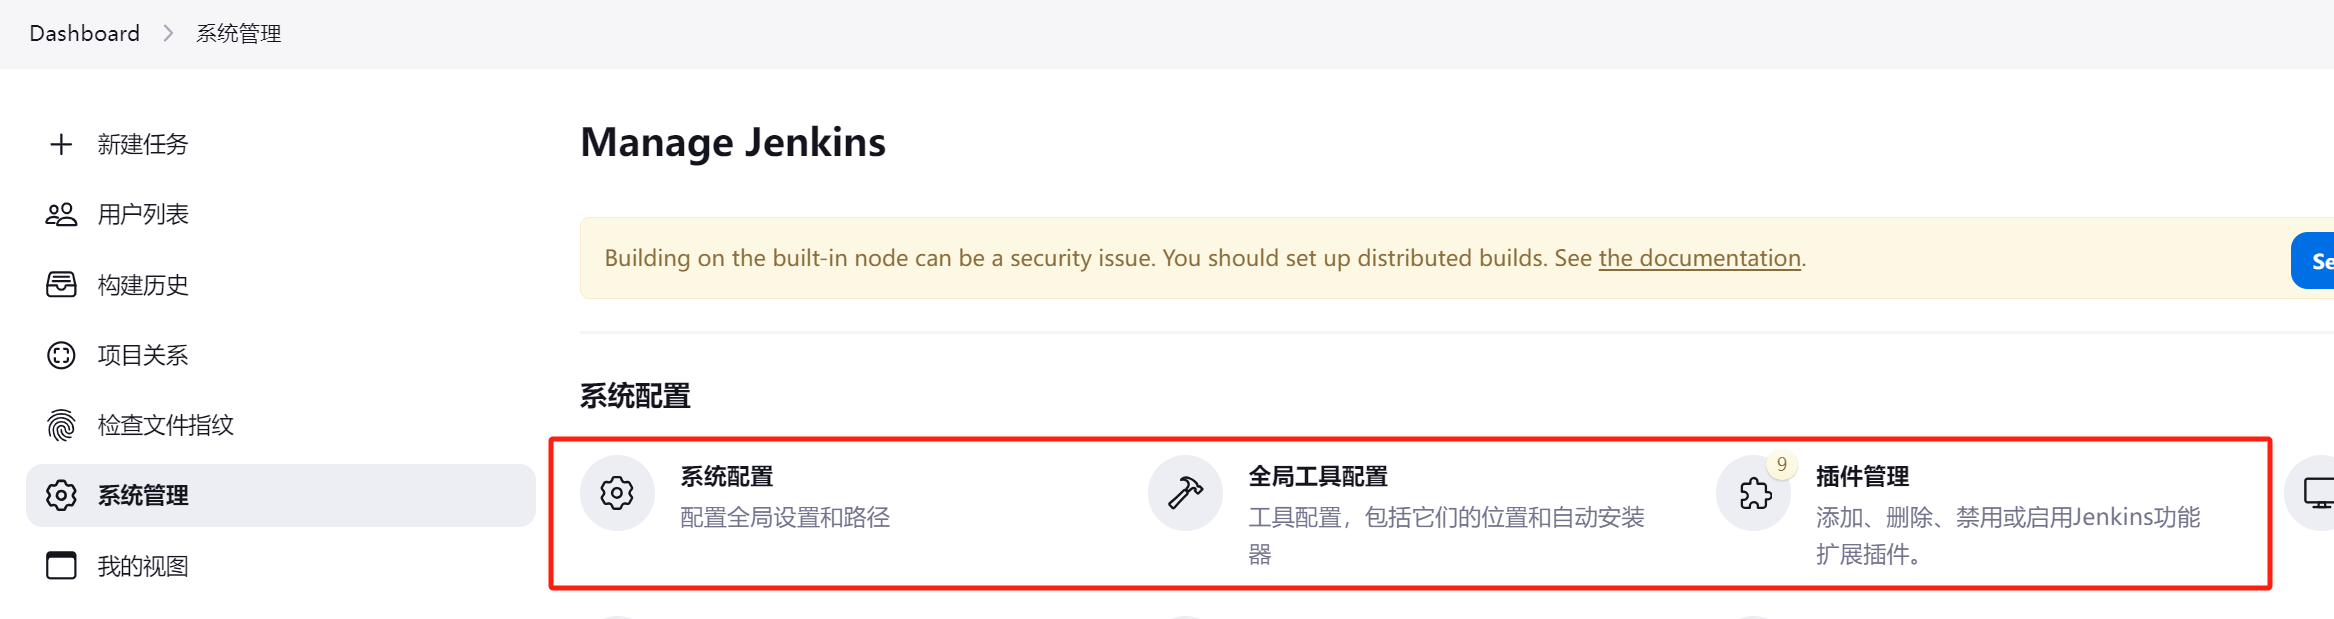Click the 系统管理 breadcrumb item

[239, 34]
